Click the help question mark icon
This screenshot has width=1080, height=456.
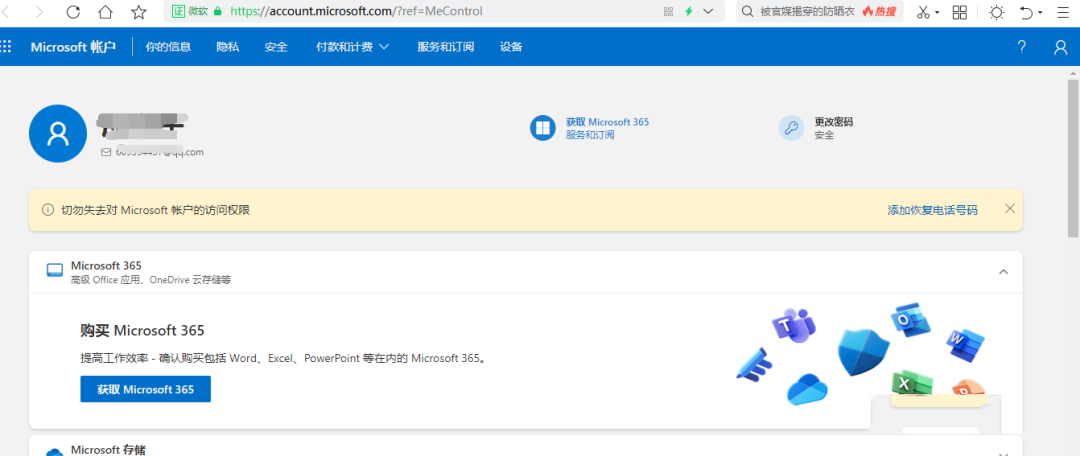pyautogui.click(x=1021, y=47)
